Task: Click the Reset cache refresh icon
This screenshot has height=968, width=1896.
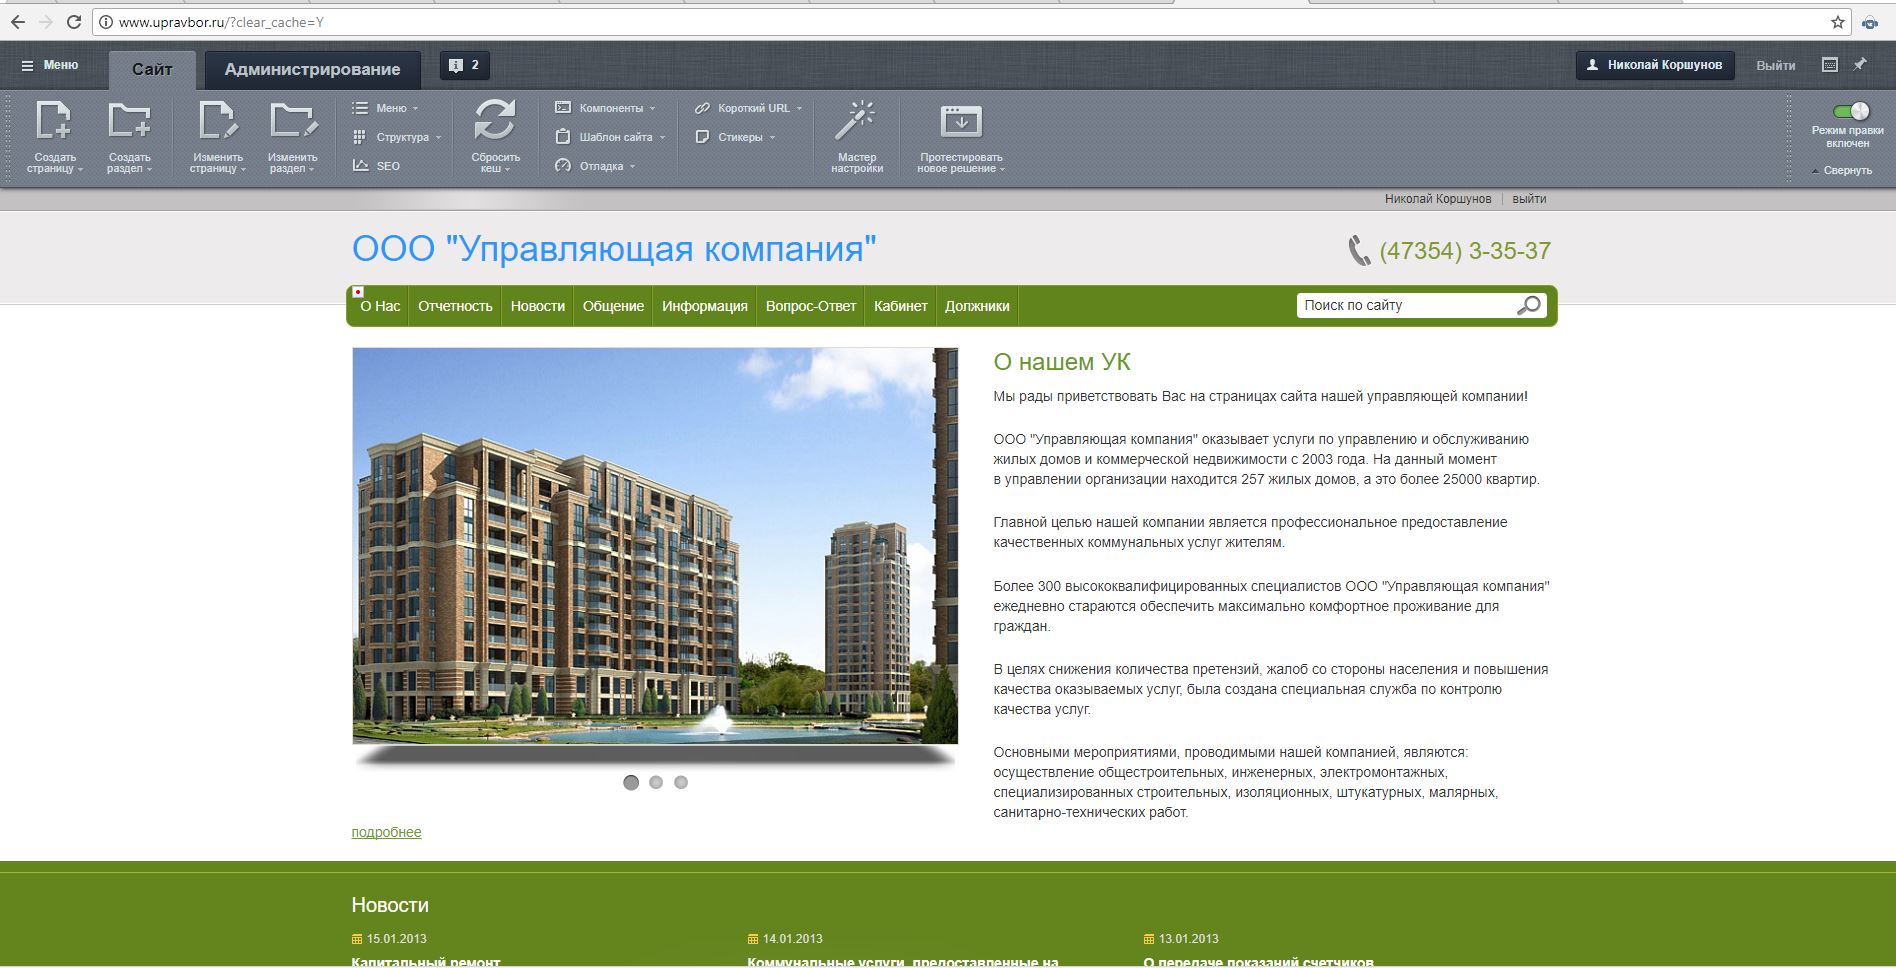Action: pyautogui.click(x=495, y=120)
